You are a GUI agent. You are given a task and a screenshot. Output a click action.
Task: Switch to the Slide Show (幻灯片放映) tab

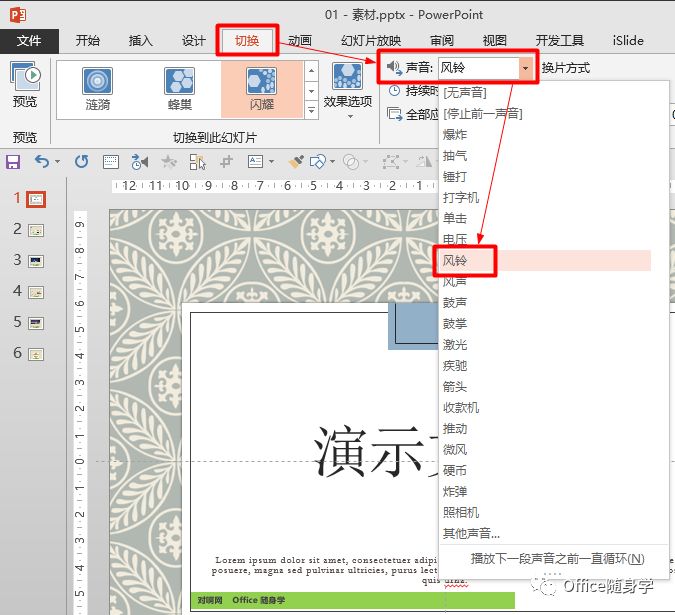[x=371, y=41]
